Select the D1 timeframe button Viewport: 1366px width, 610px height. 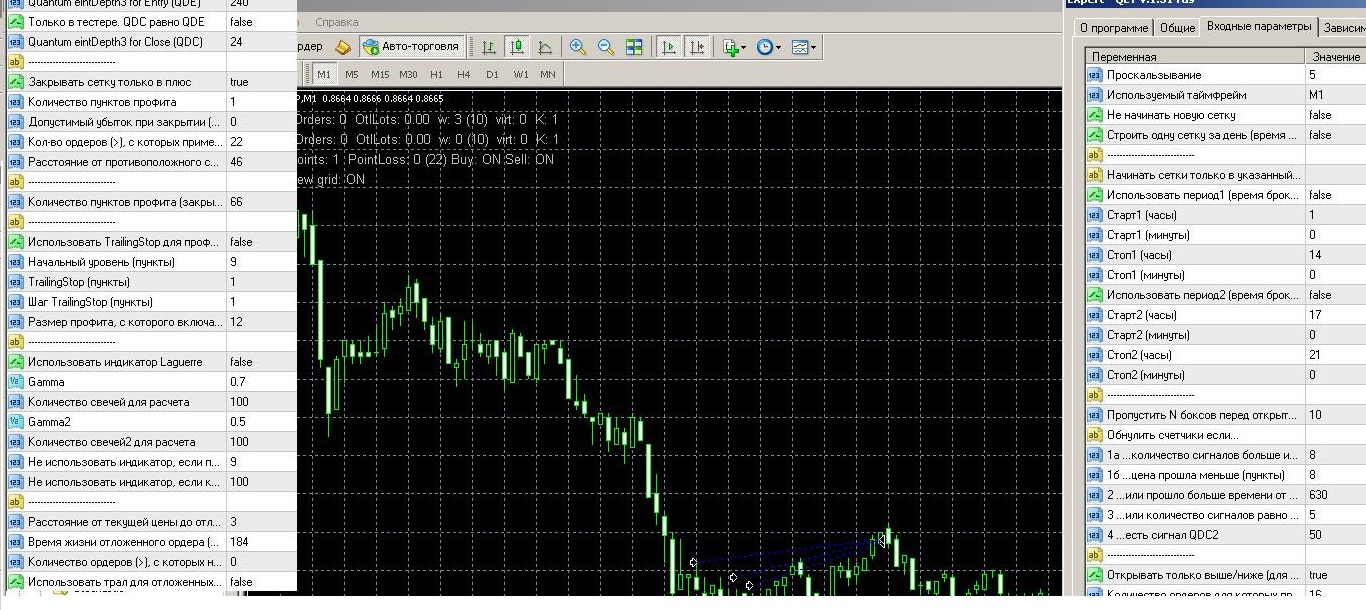pos(492,74)
